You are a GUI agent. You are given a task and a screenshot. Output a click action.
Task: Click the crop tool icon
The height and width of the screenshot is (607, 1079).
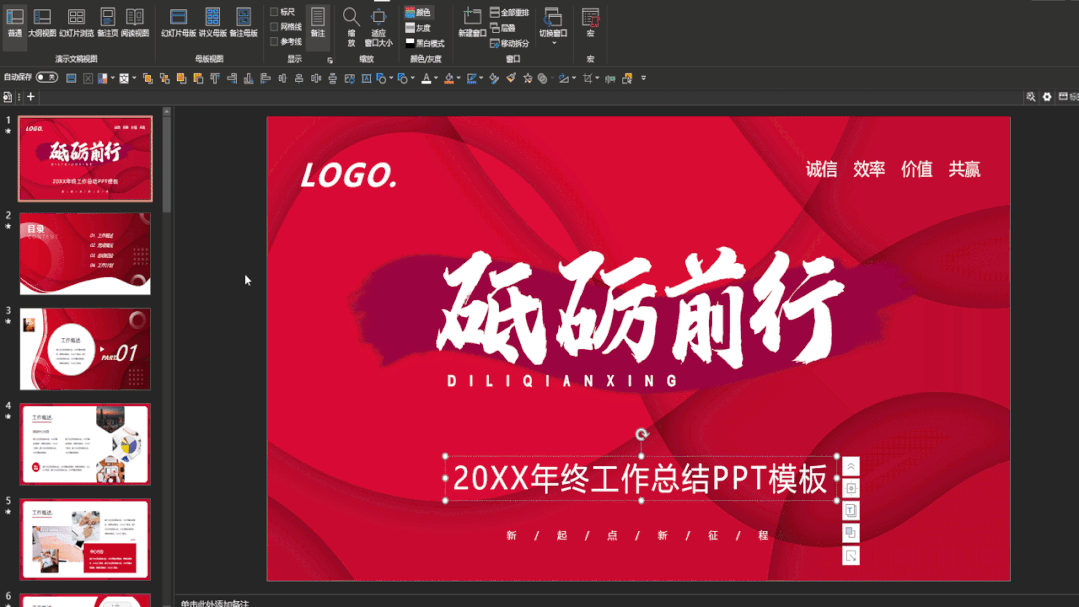(x=588, y=78)
